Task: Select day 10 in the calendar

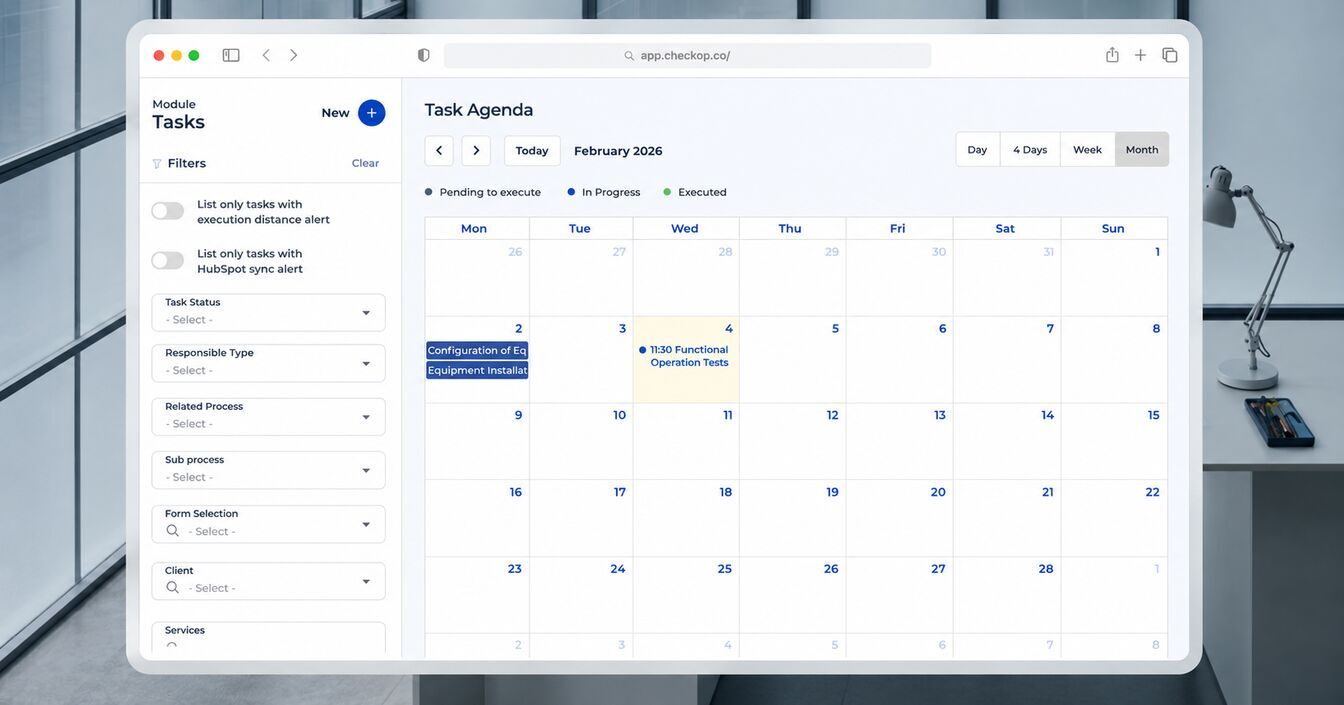Action: pos(620,415)
